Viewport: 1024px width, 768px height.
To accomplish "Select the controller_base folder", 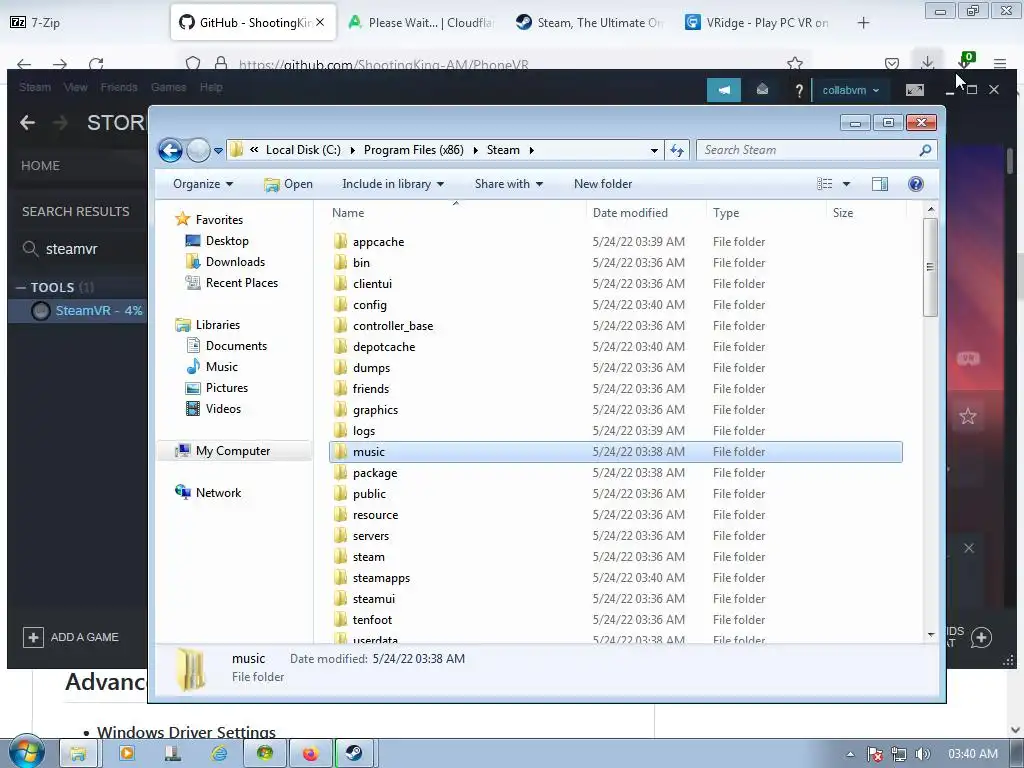I will (x=392, y=326).
